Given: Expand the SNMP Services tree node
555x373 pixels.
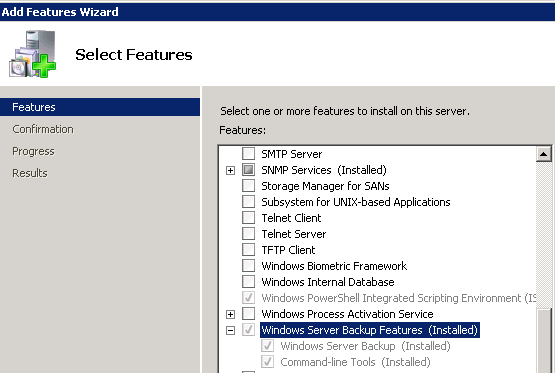Looking at the screenshot, I should pos(230,170).
